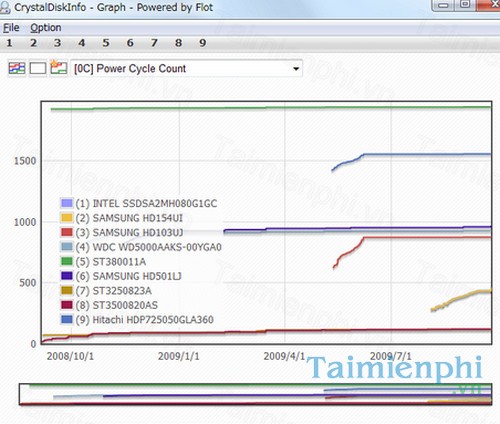Open the Power Cycle Count attribute dropdown

pos(187,69)
